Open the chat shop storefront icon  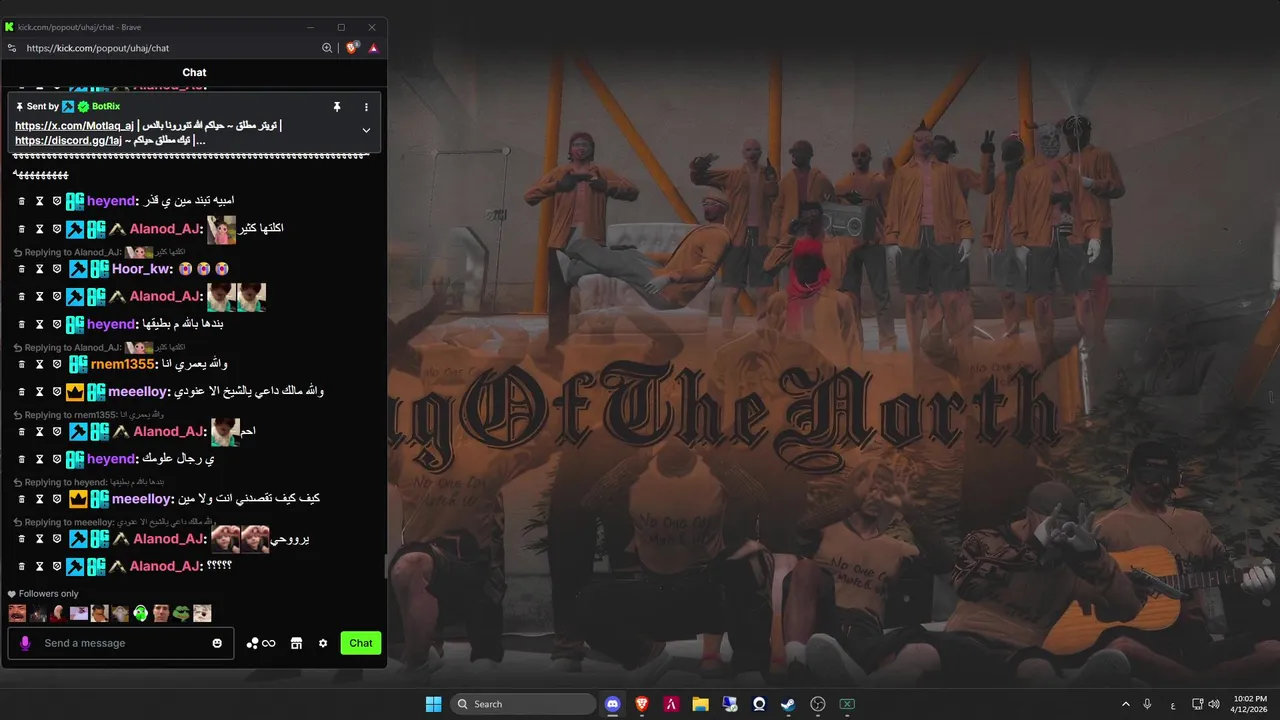(296, 643)
